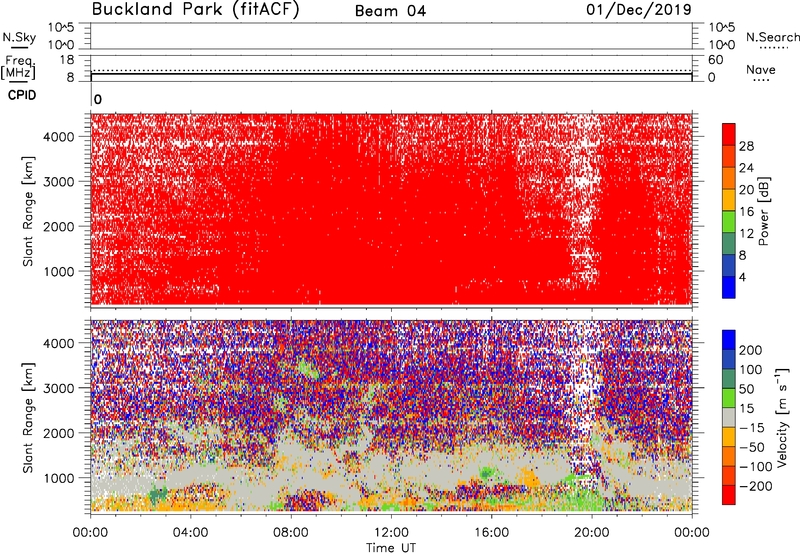Click '1000' on the velocity panel axis
Viewport: 800px width, 554px height.
(x=58, y=478)
